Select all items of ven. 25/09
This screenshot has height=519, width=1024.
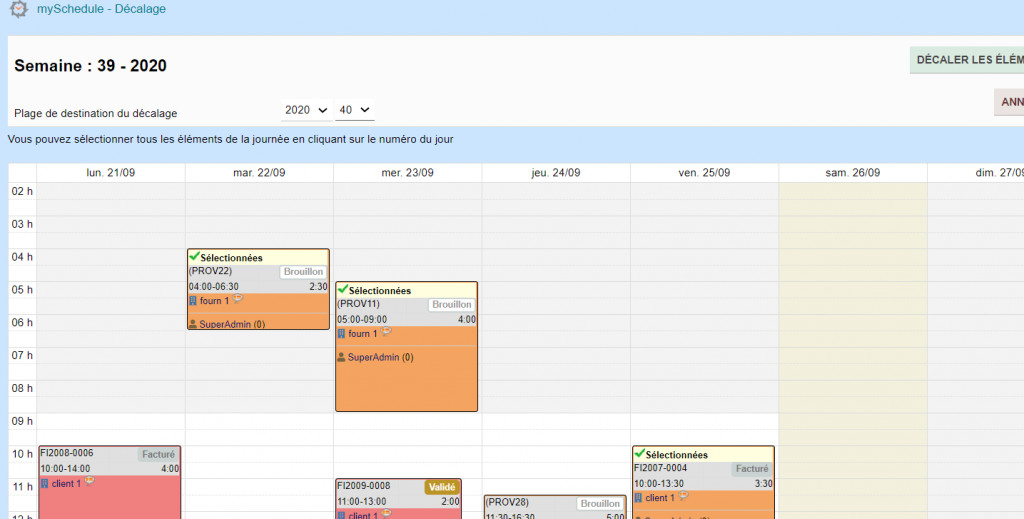coord(704,172)
